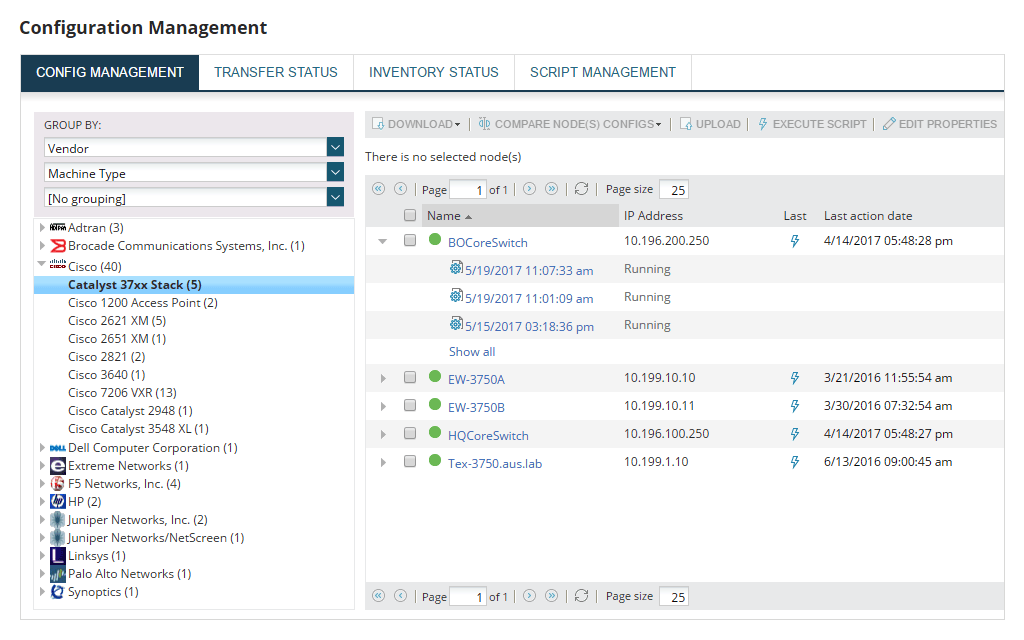Expand the Juniper Networks, Inc. tree node
Screen dimensions: 1024x640
[42, 520]
